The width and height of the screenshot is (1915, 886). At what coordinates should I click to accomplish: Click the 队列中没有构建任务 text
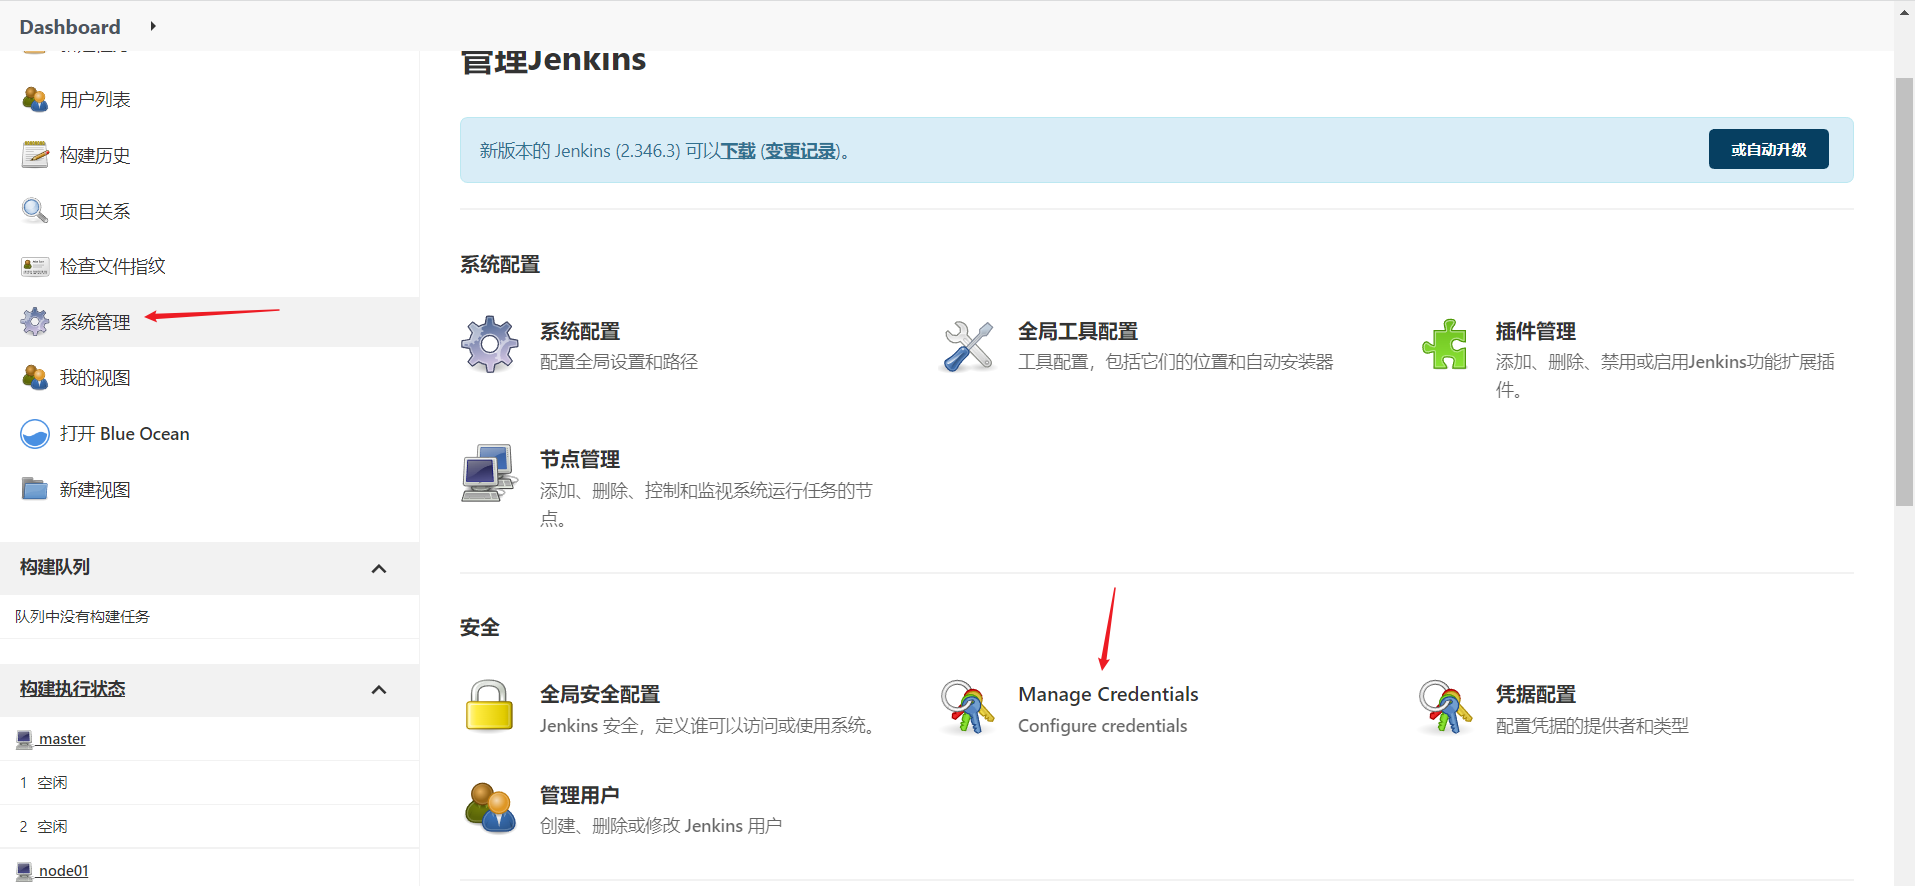click(82, 617)
